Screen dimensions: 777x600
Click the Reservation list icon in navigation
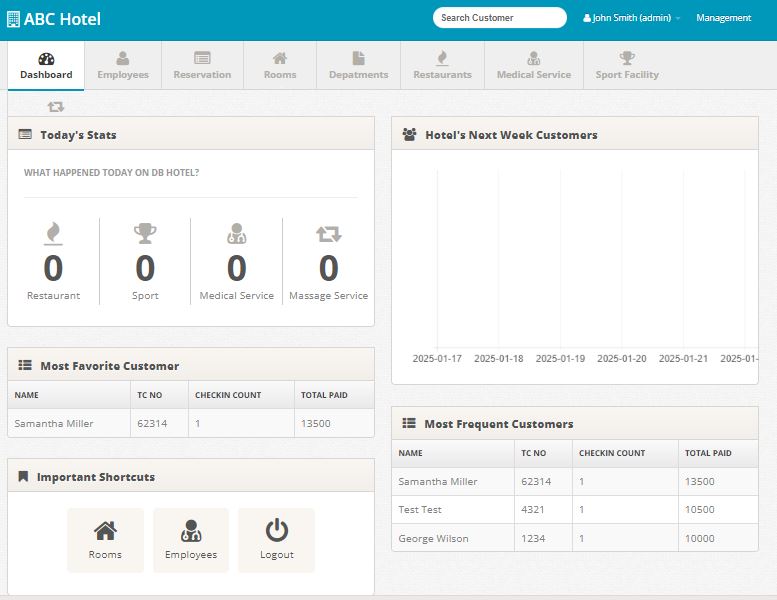tap(202, 58)
